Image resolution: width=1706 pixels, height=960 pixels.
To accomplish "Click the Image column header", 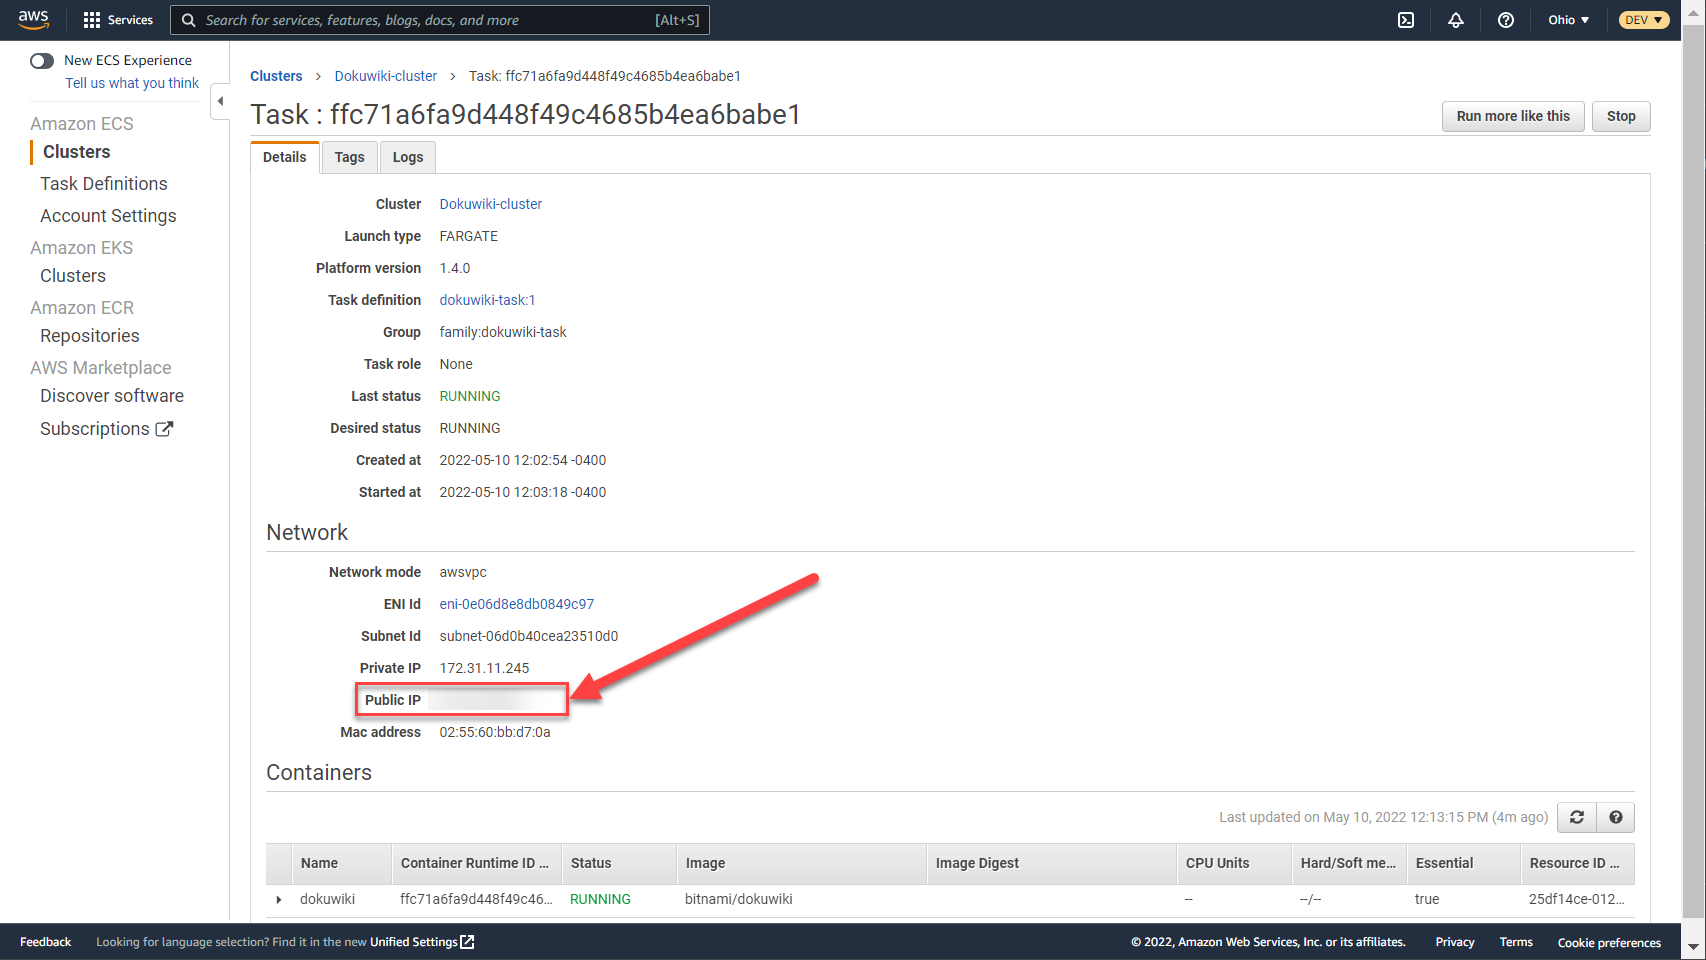I will pos(801,863).
